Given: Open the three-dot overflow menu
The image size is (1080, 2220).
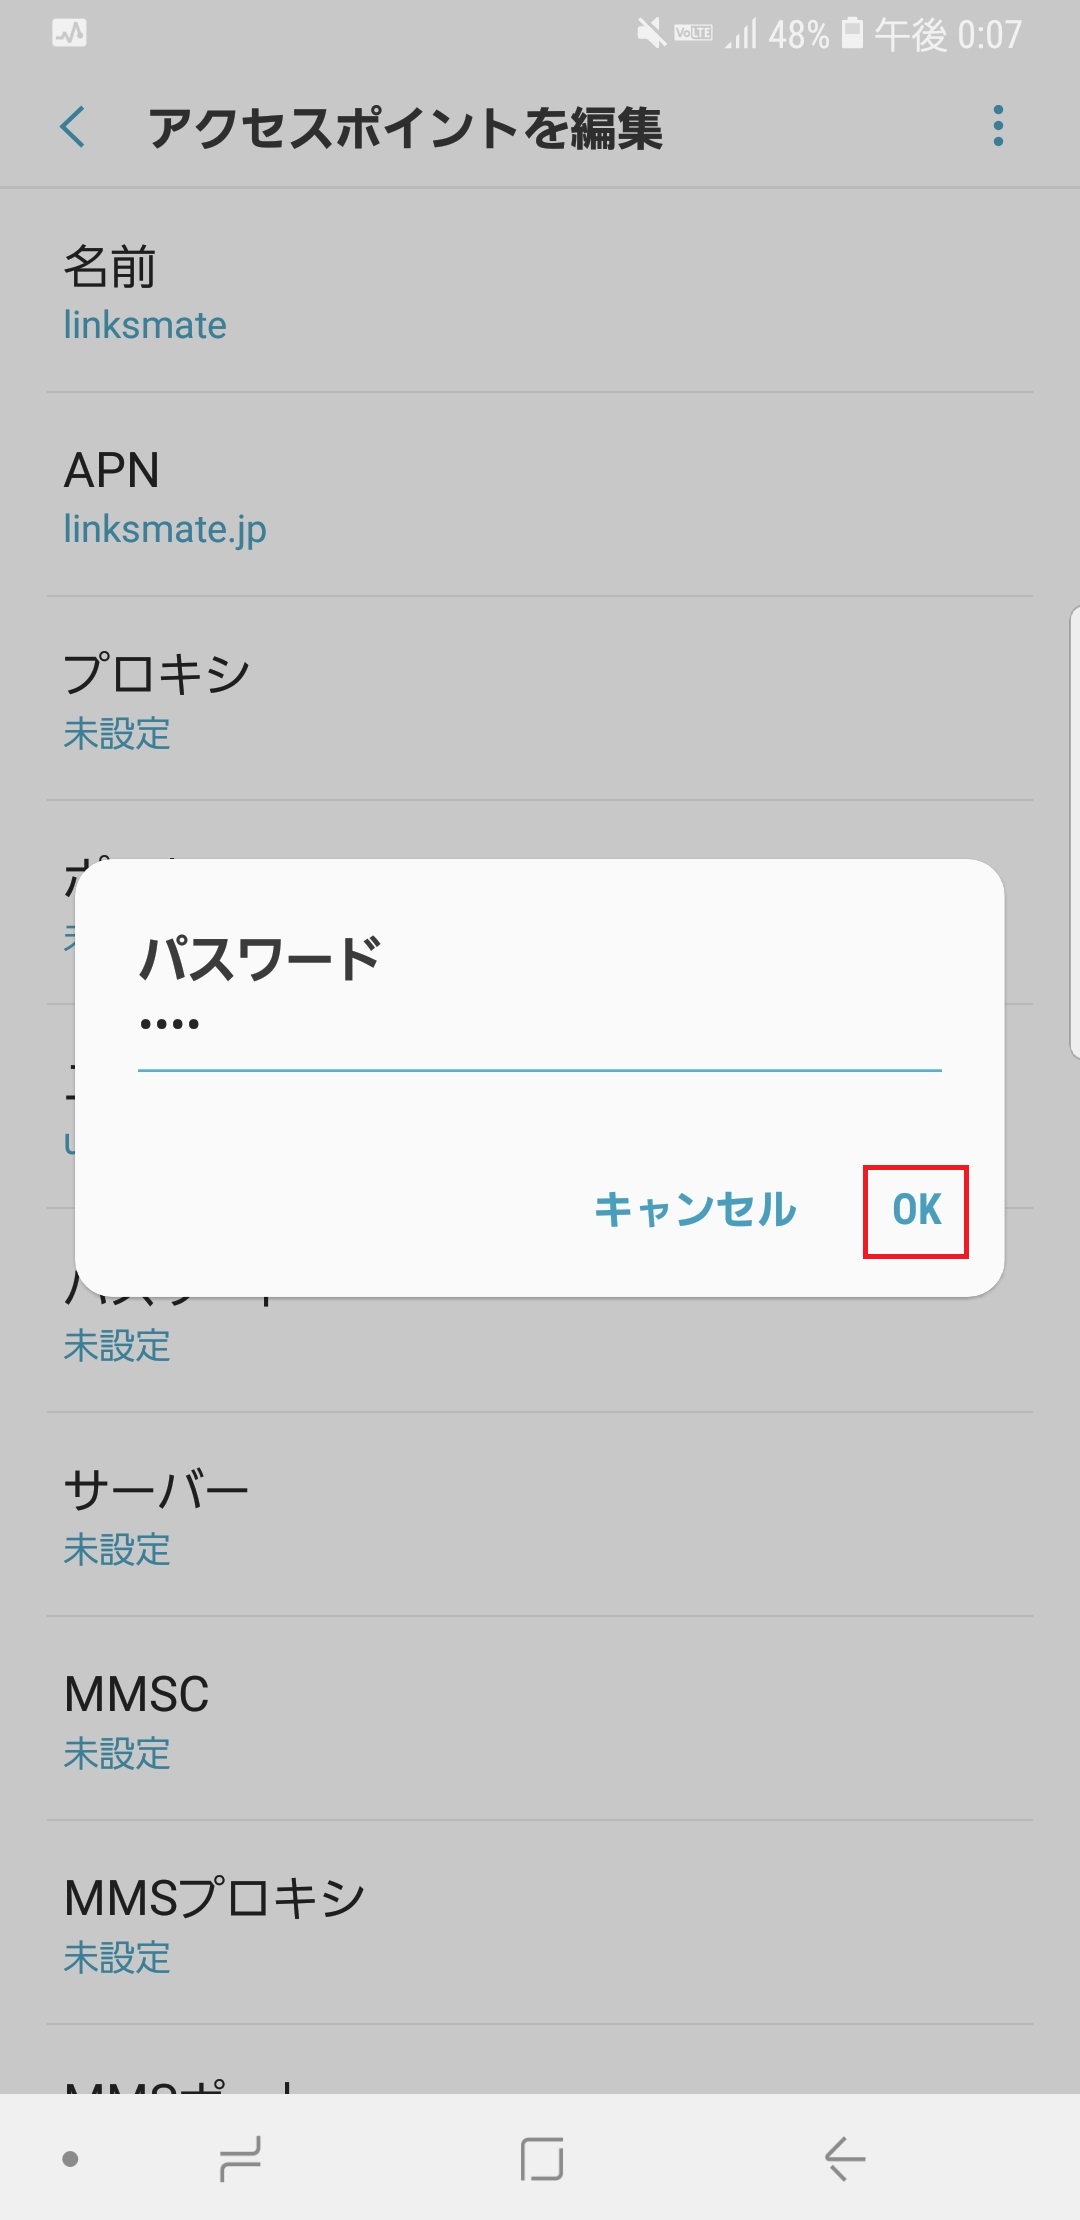Looking at the screenshot, I should point(996,126).
